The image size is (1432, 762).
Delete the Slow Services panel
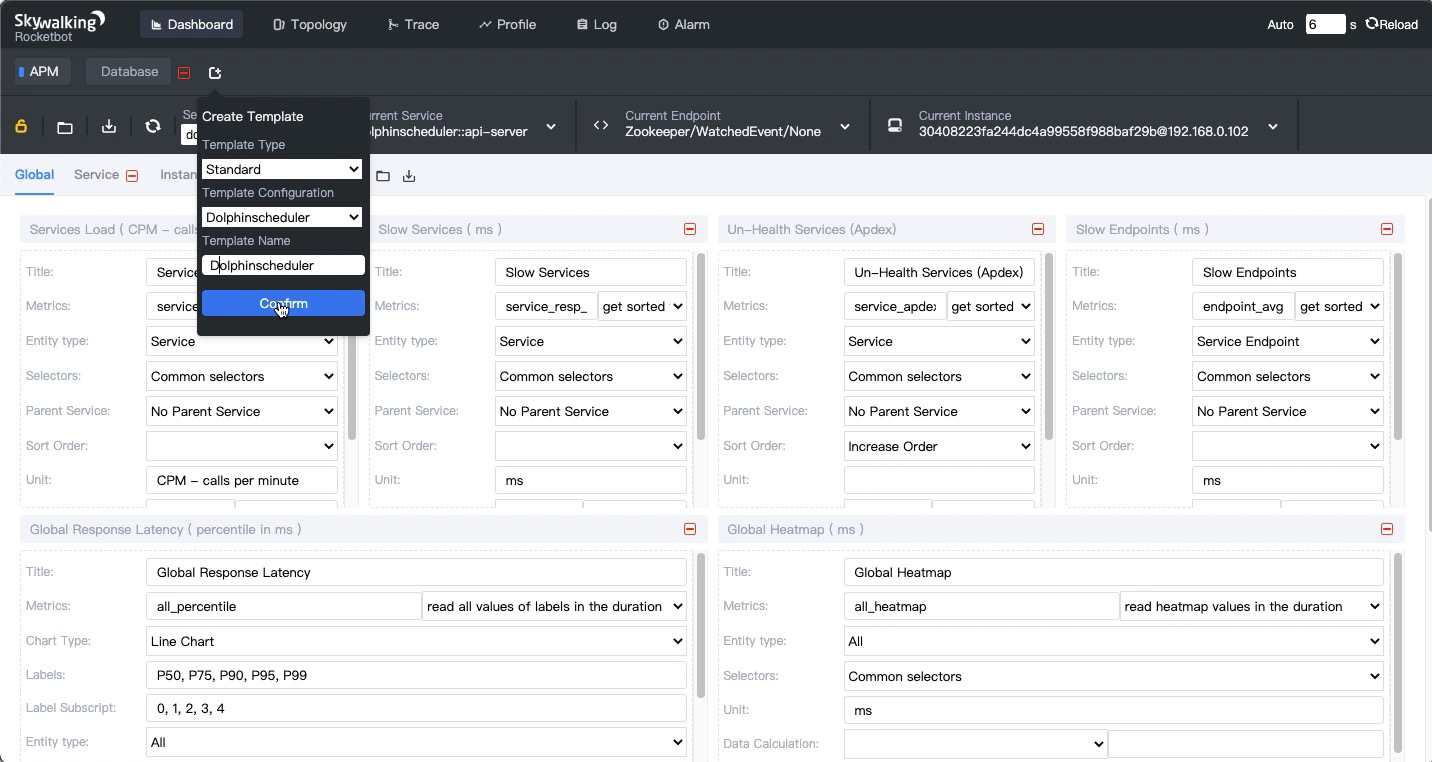(x=690, y=229)
